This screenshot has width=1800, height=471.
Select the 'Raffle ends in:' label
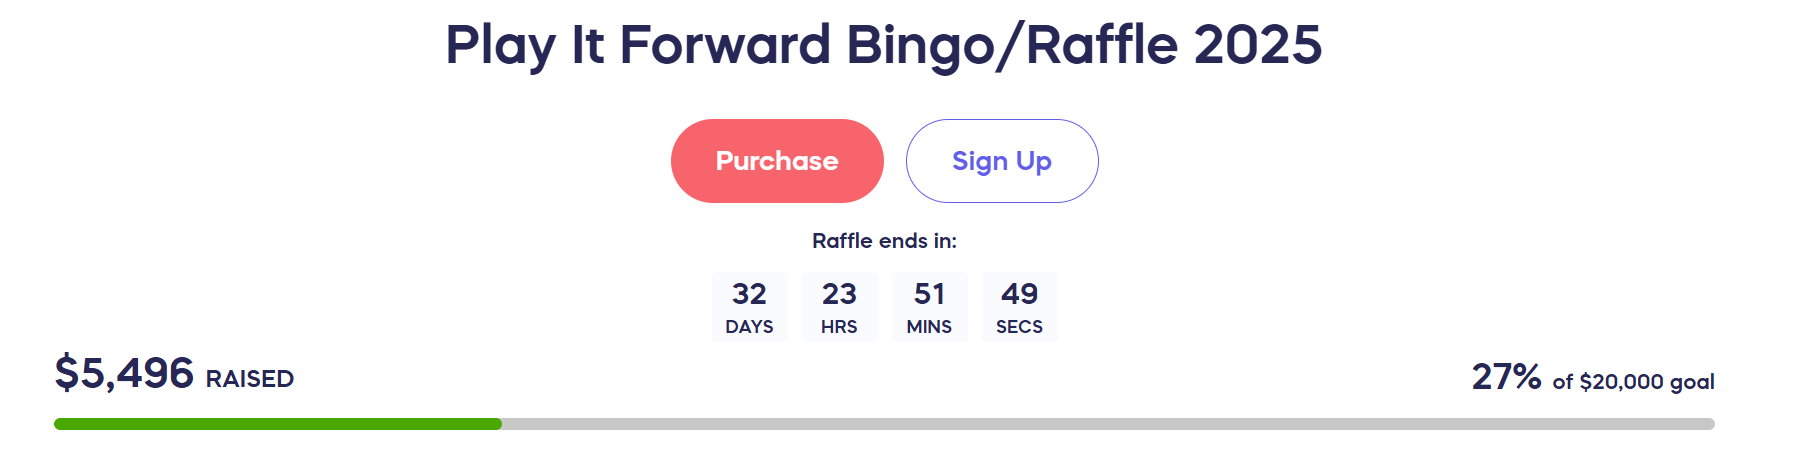[x=884, y=241]
